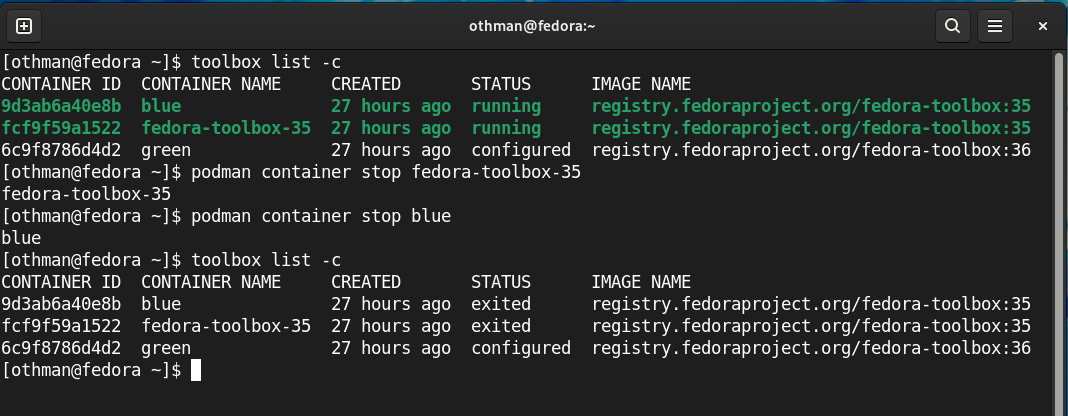The height and width of the screenshot is (416, 1068).
Task: Click the search magnifier icon
Action: pyautogui.click(x=953, y=26)
